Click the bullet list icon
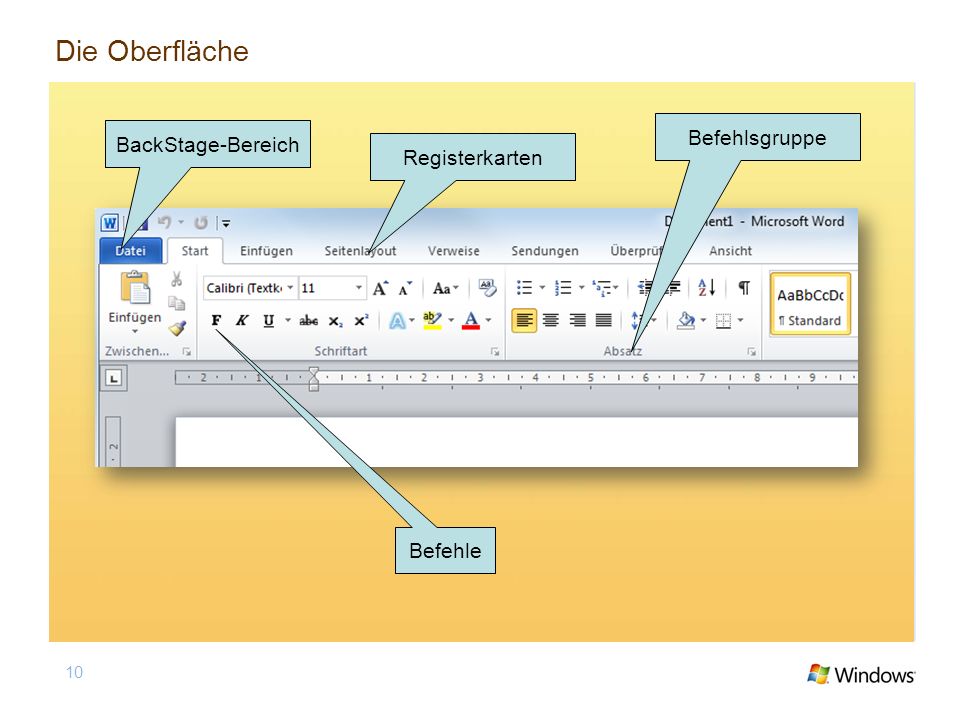 coord(525,288)
